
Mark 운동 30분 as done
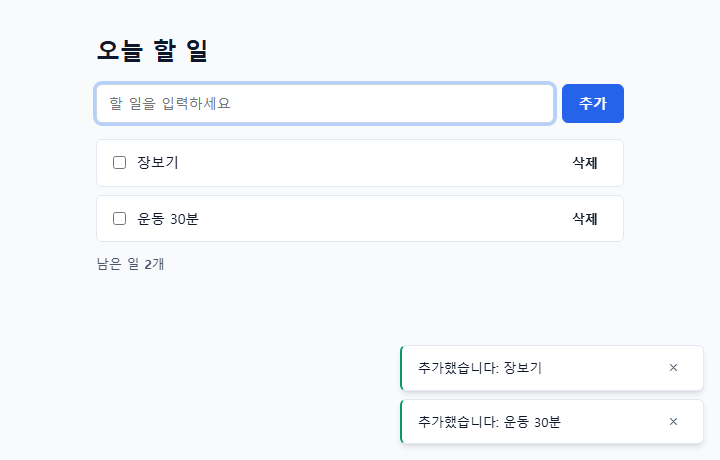119,219
